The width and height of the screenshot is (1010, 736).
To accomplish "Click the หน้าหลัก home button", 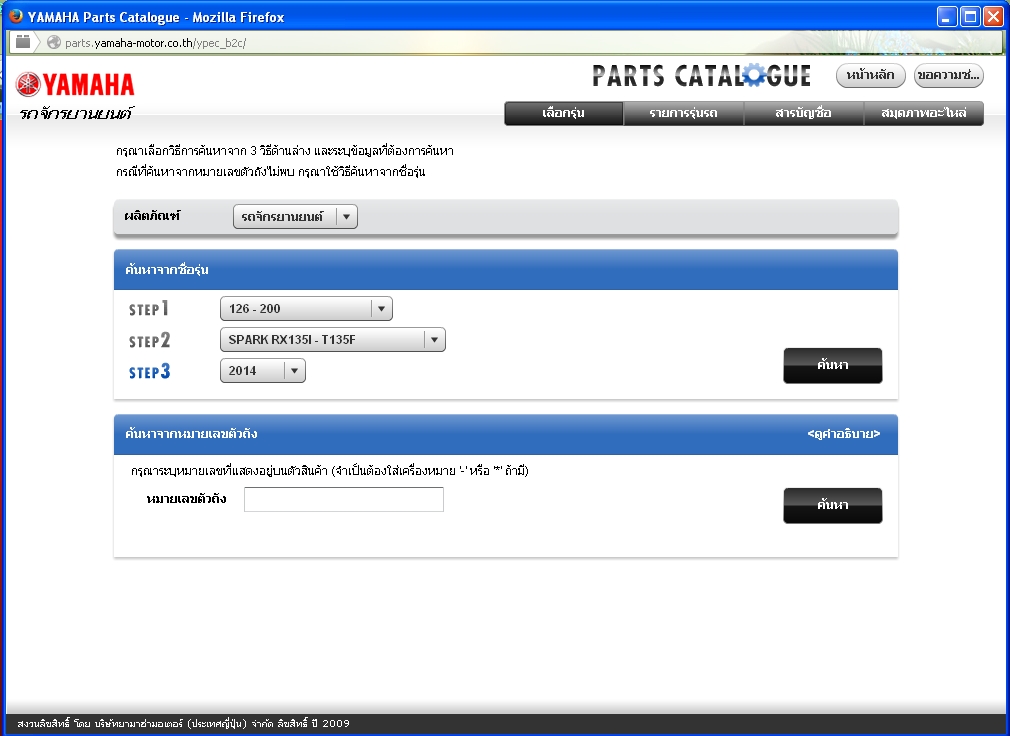I will coord(871,75).
